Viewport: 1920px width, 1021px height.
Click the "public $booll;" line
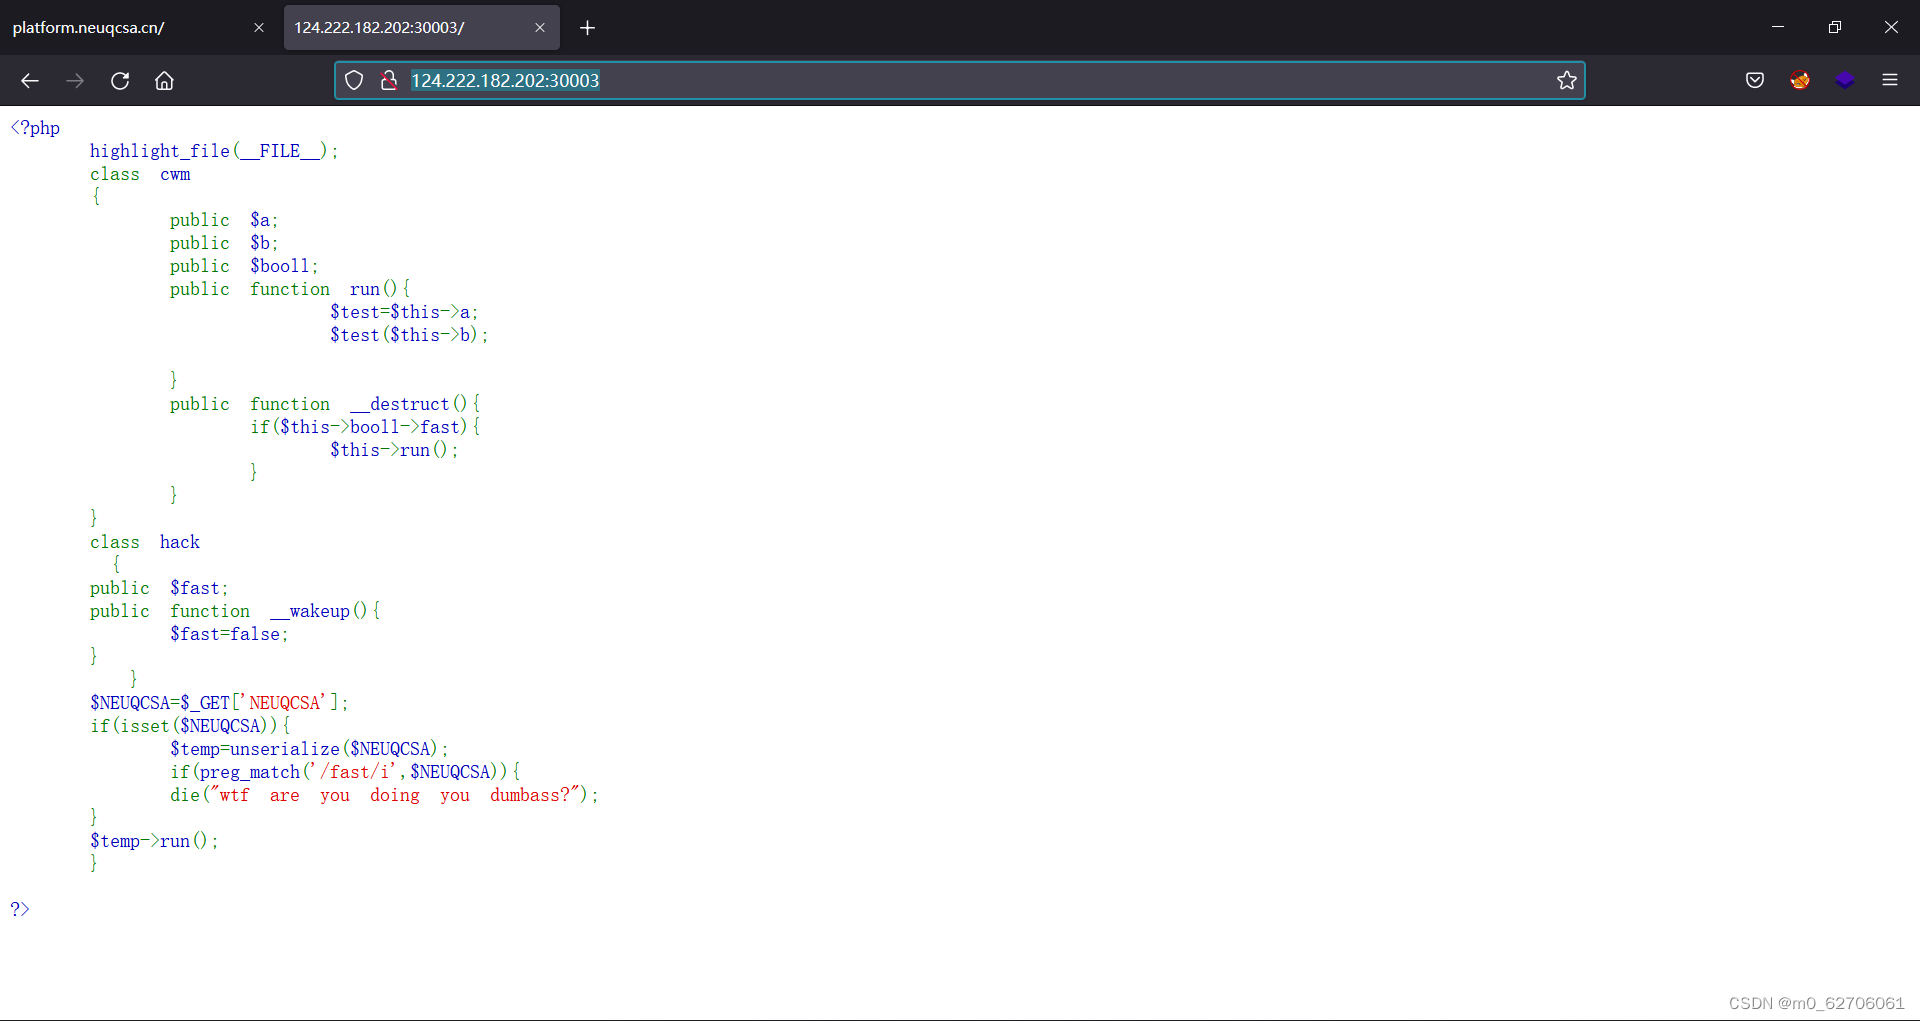(244, 266)
